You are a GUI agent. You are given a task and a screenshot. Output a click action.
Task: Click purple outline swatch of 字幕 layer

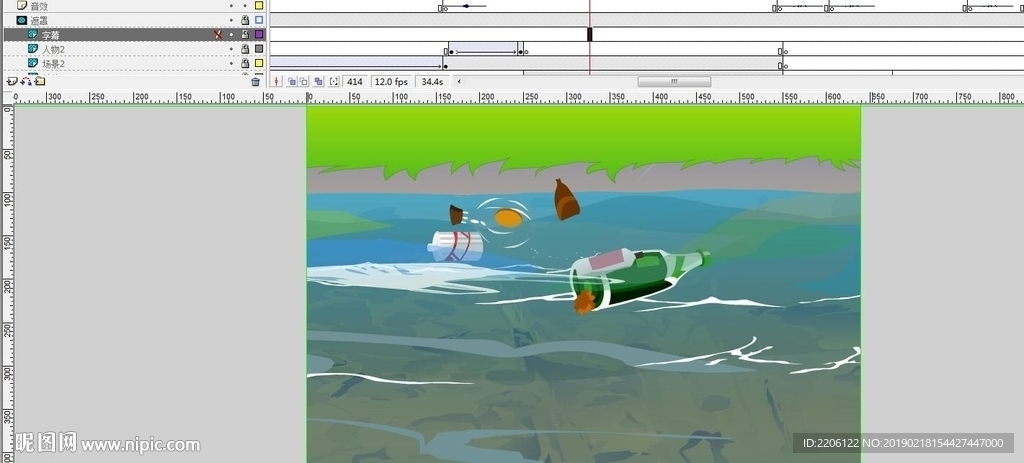coord(259,35)
